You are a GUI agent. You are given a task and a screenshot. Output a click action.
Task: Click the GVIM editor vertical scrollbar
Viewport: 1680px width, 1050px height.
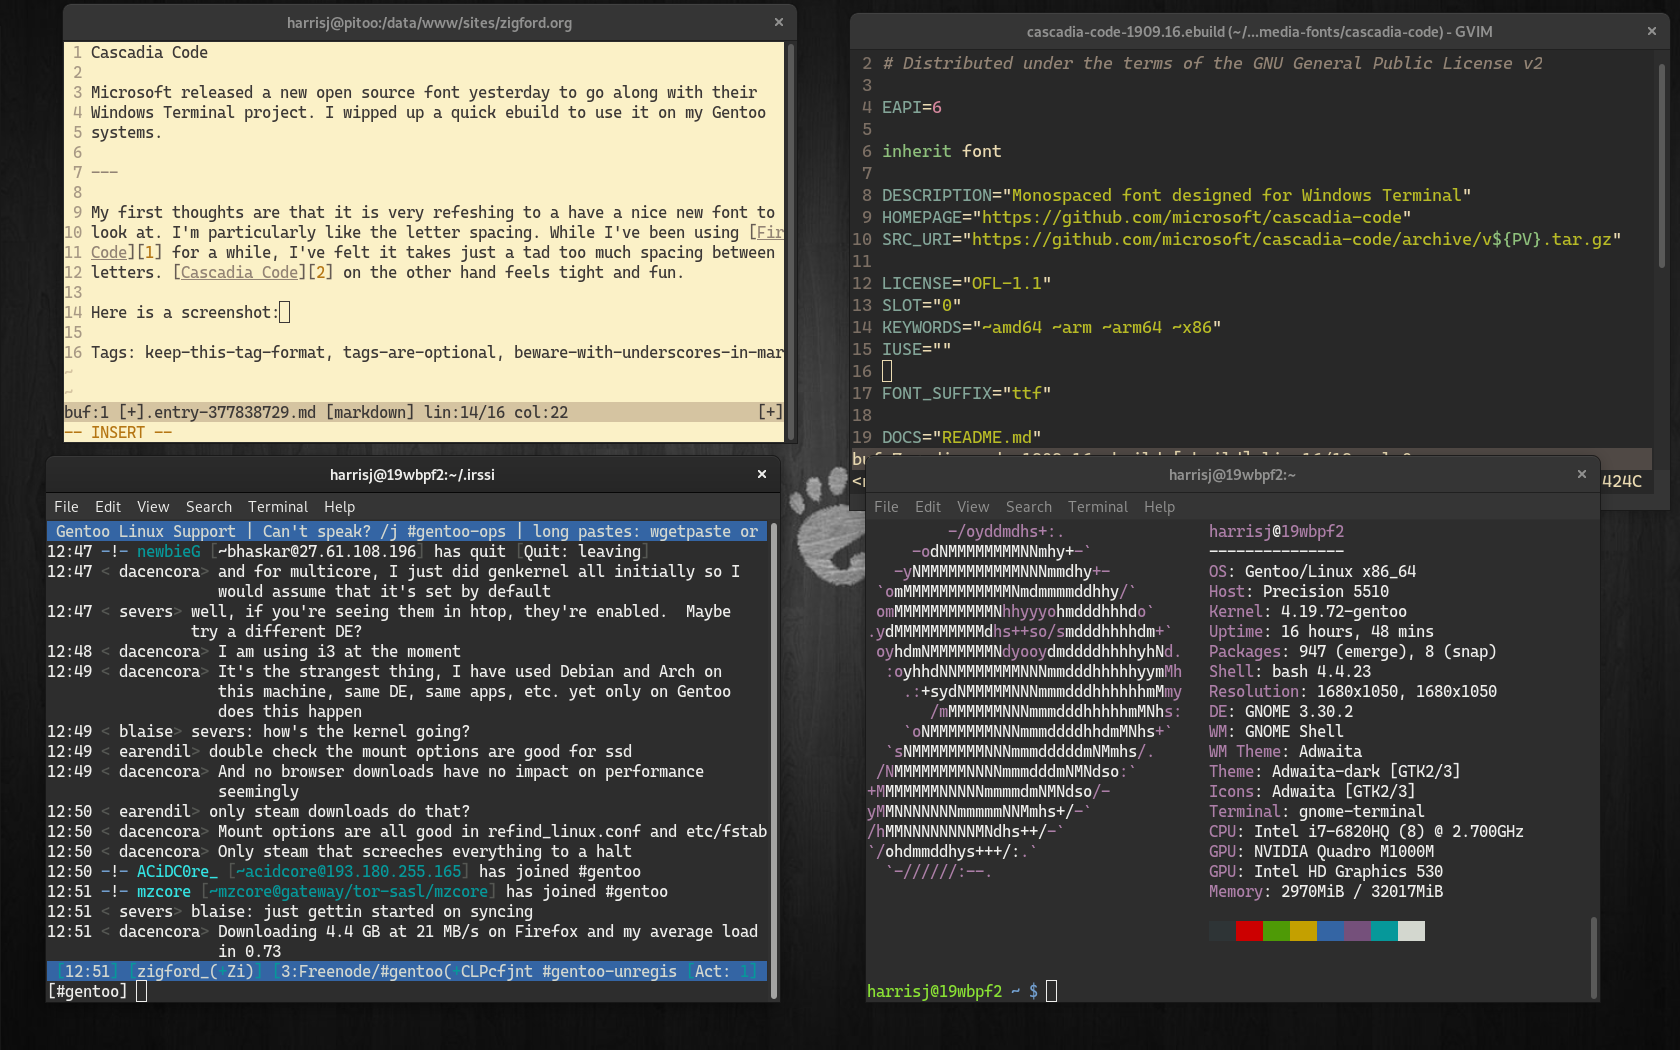pos(1662,170)
